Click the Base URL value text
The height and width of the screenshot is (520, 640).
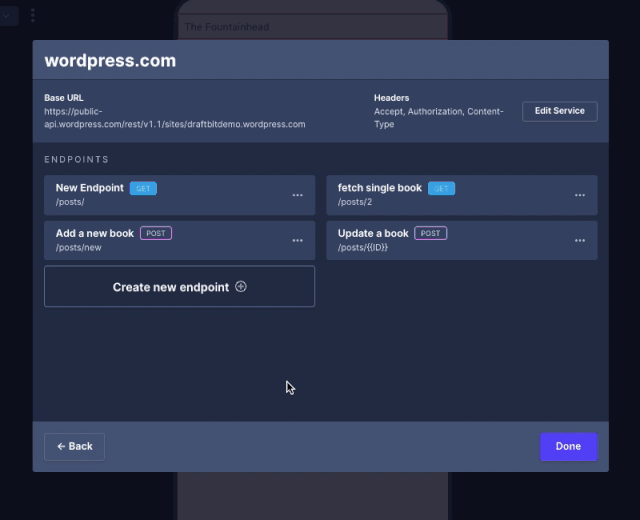175,118
